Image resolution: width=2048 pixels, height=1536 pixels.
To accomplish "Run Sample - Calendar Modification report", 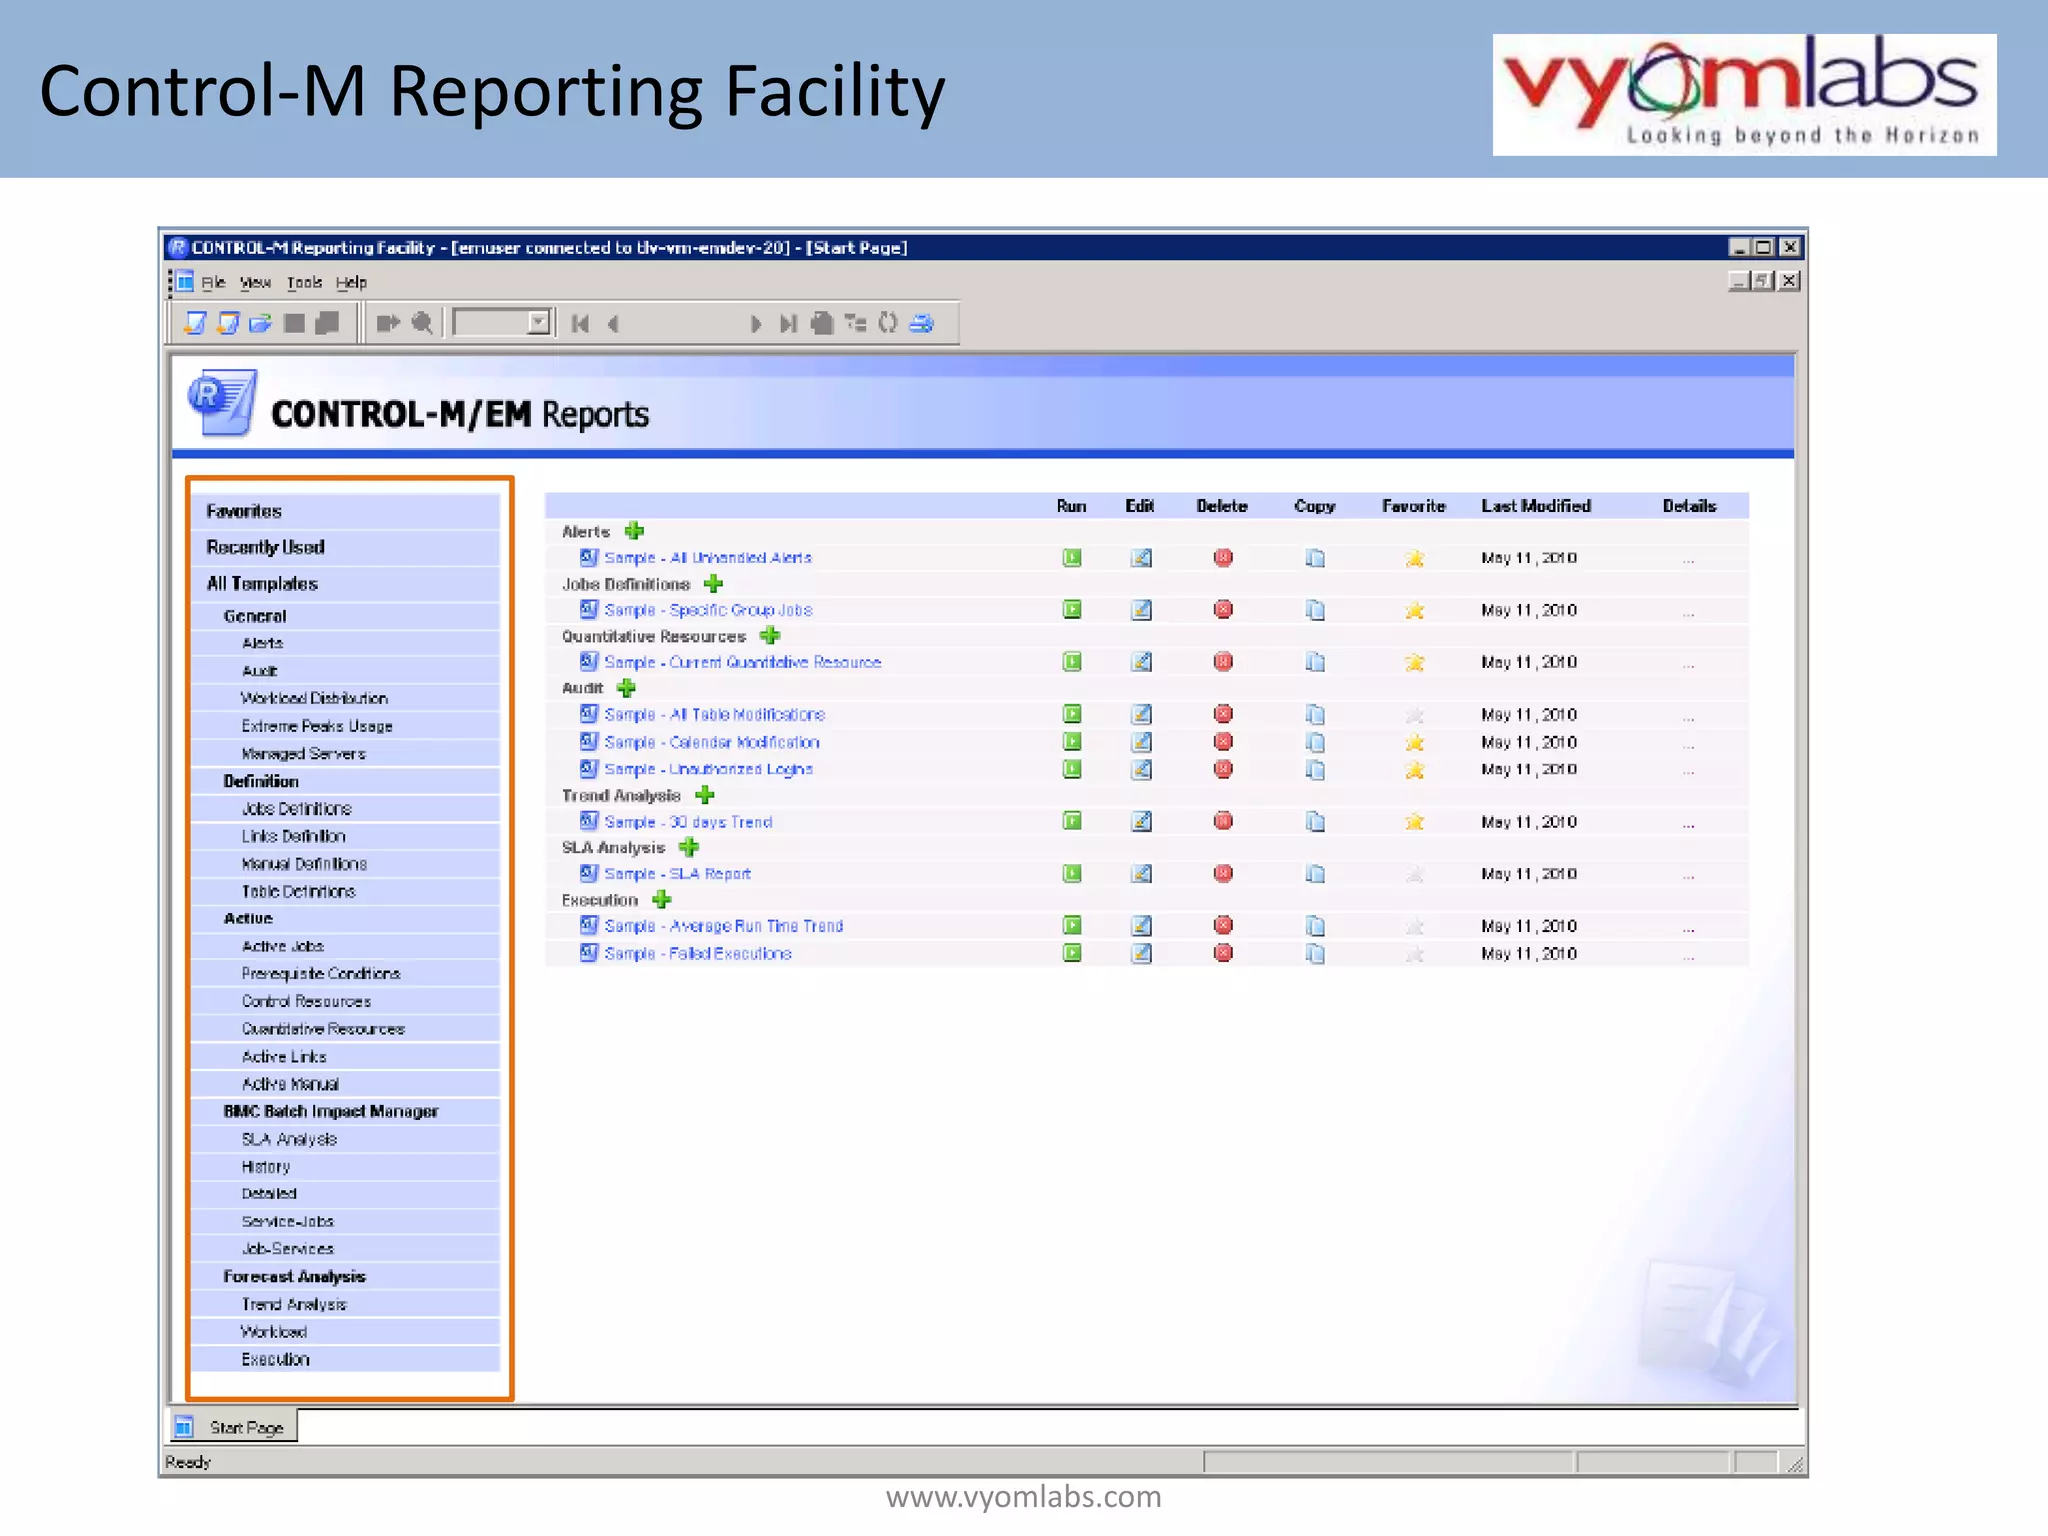I will 1072,742.
